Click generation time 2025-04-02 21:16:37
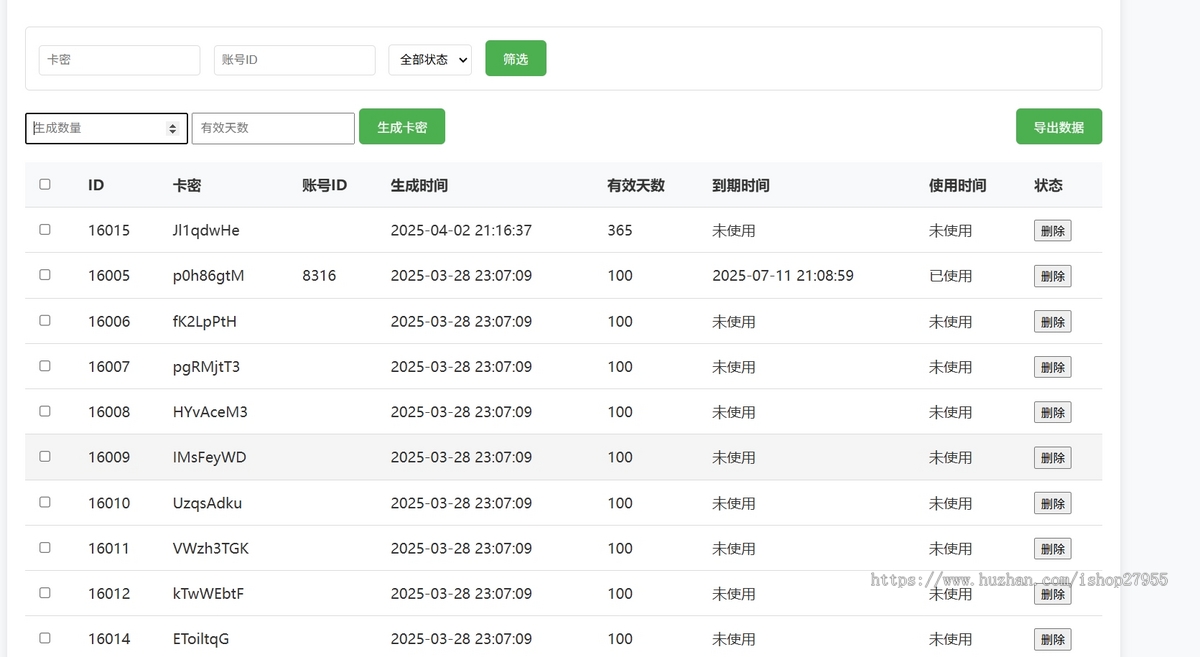The height and width of the screenshot is (657, 1200). 461,230
